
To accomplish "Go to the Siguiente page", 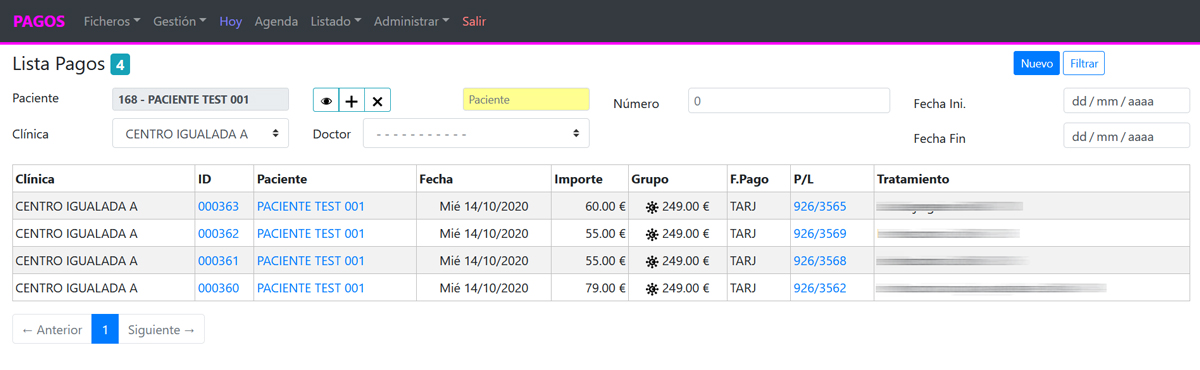I will pyautogui.click(x=161, y=329).
